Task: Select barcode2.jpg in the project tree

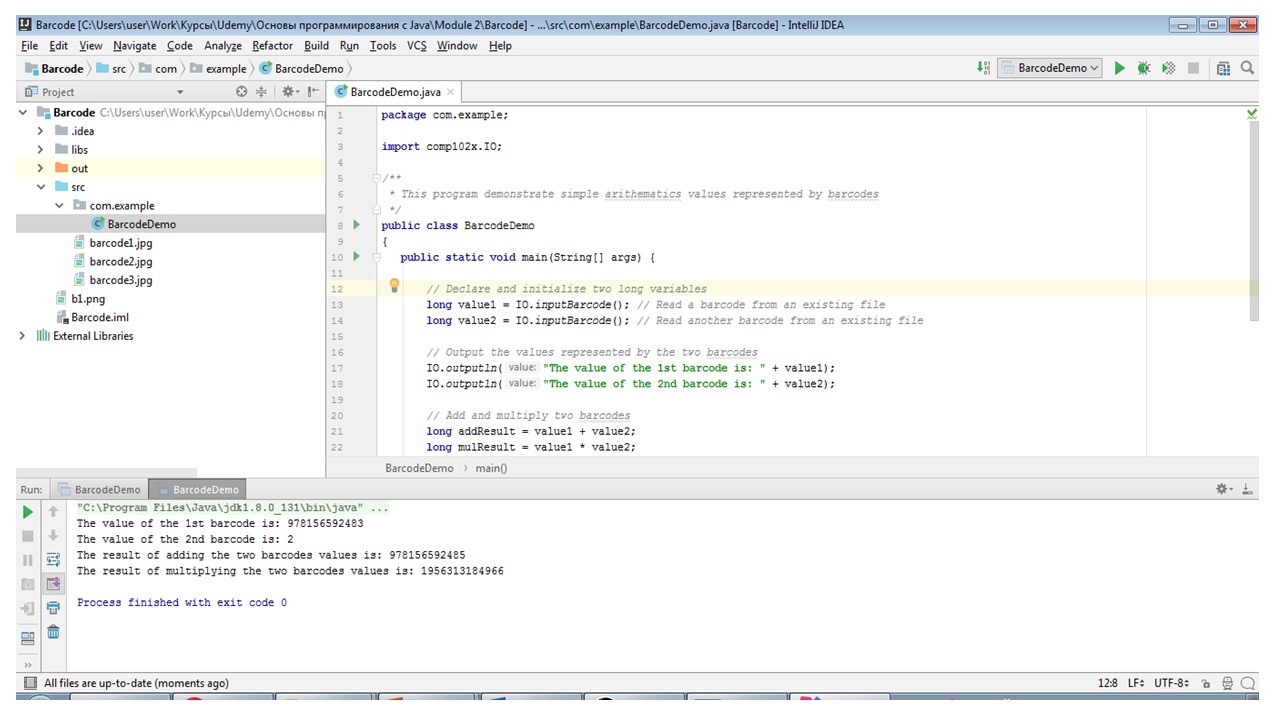Action: [x=120, y=262]
